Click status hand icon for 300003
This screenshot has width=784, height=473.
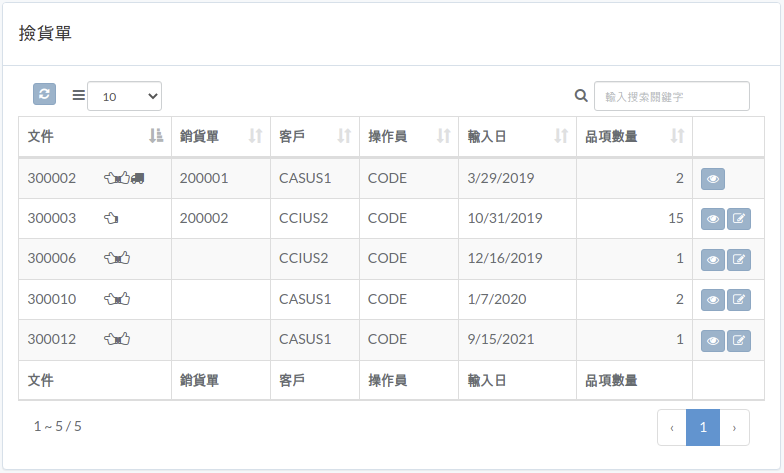click(111, 218)
